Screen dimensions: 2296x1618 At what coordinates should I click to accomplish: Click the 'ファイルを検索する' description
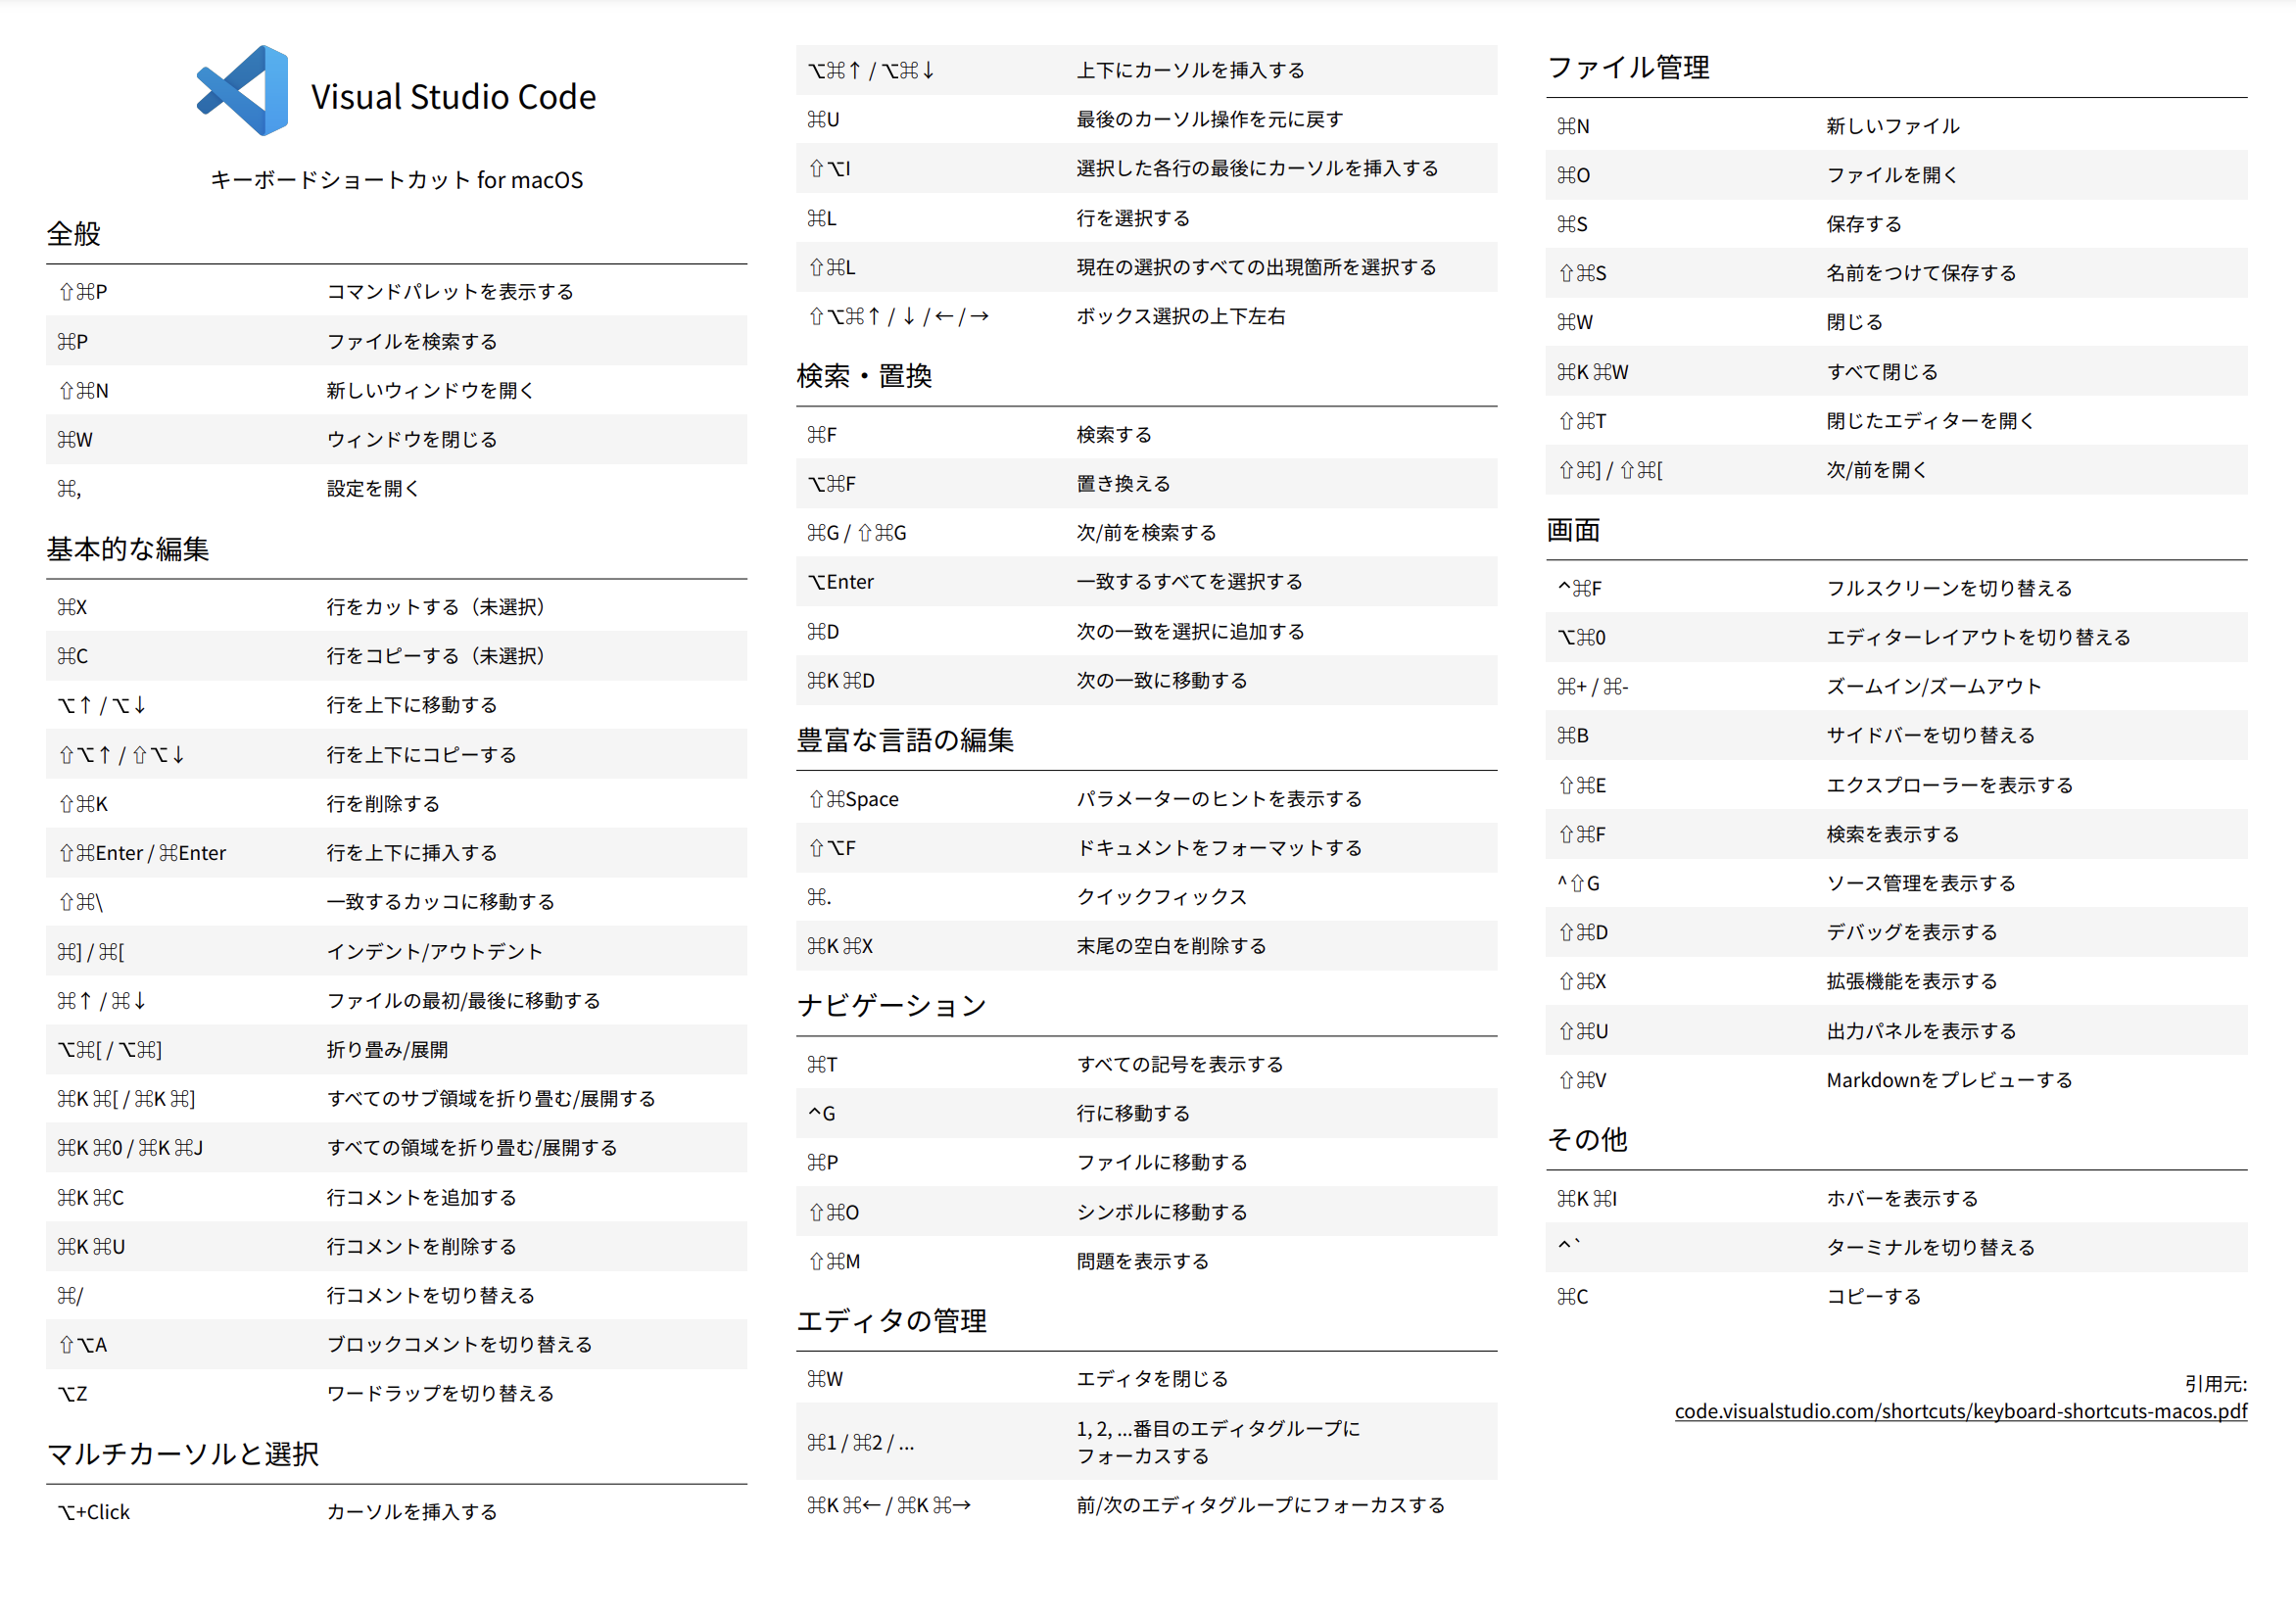(412, 342)
